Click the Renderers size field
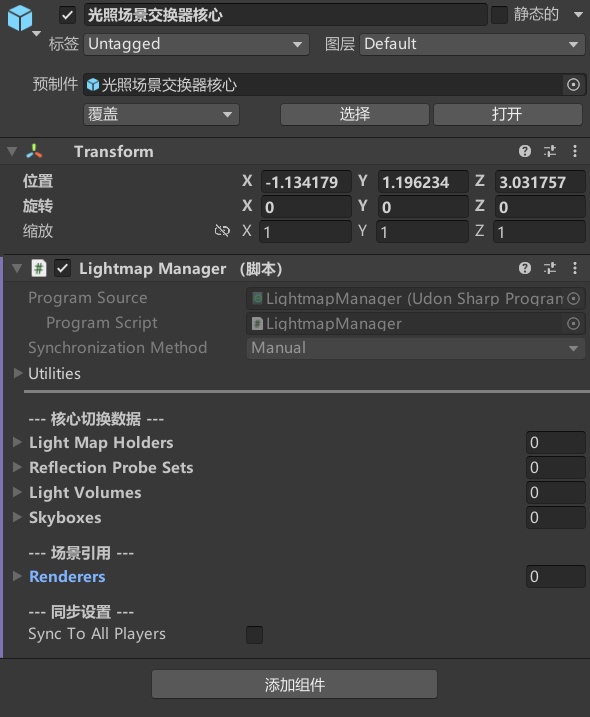Image resolution: width=590 pixels, height=717 pixels. point(556,577)
